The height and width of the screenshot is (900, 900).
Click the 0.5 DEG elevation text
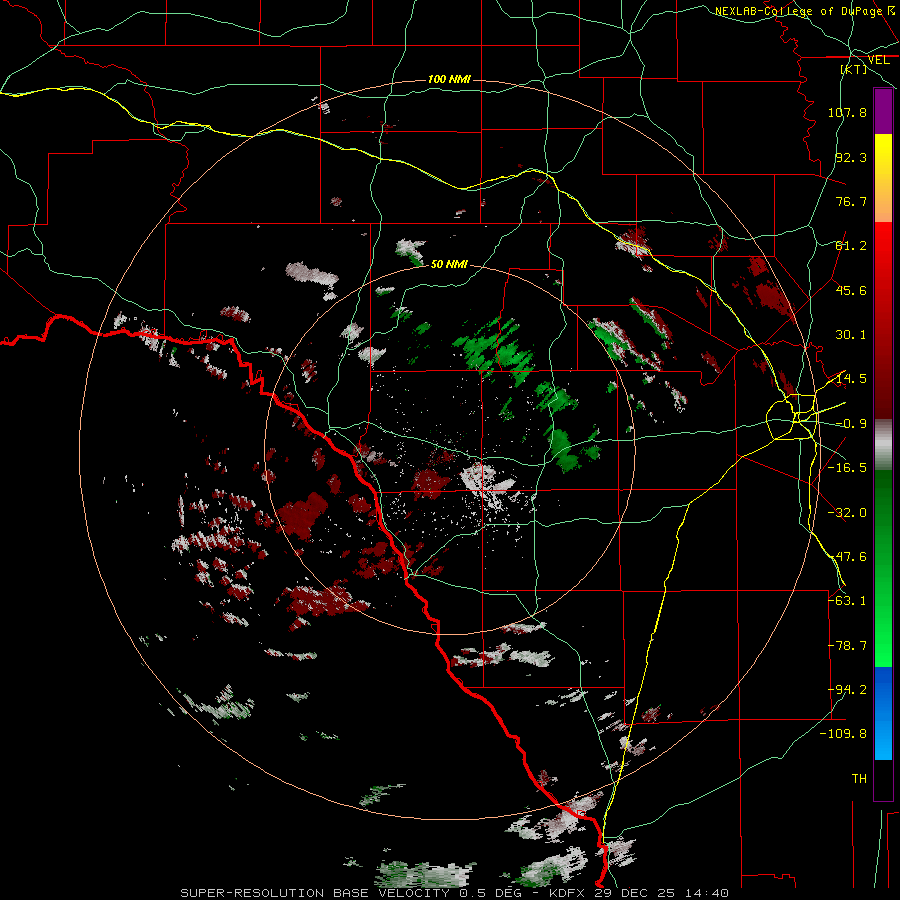pyautogui.click(x=490, y=893)
